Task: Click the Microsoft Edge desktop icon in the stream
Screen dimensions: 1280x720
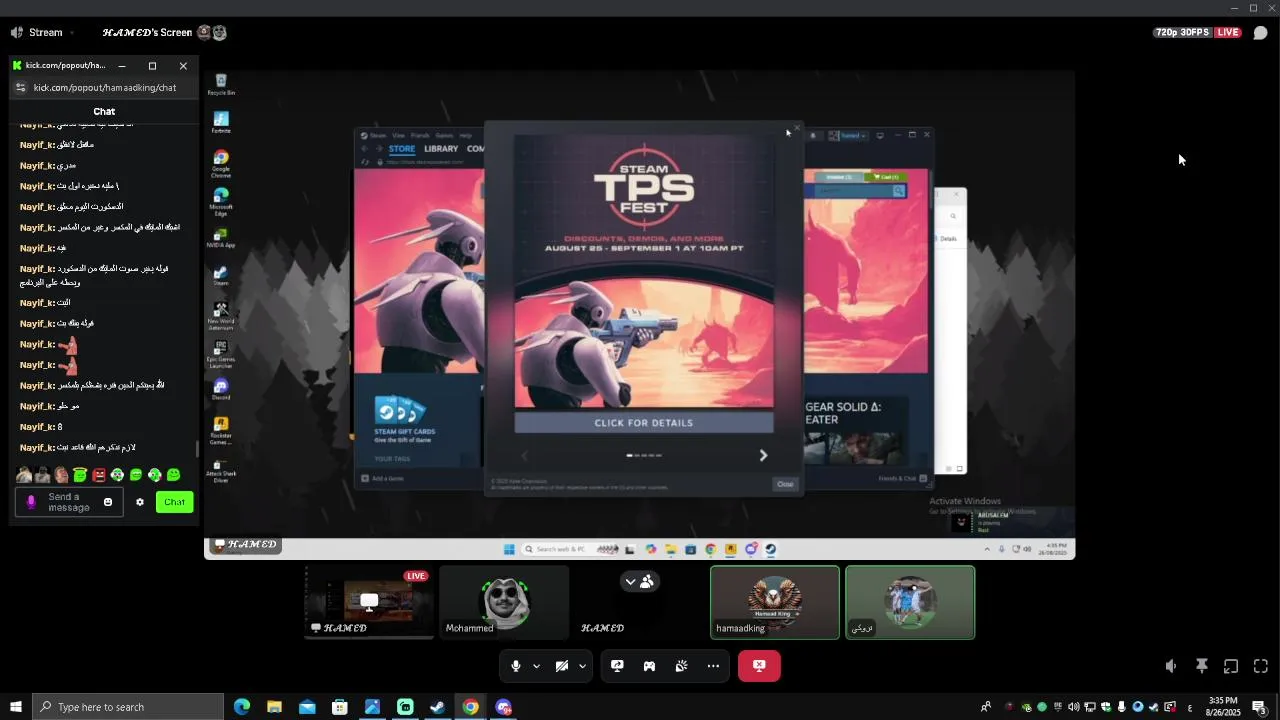Action: pos(221,201)
